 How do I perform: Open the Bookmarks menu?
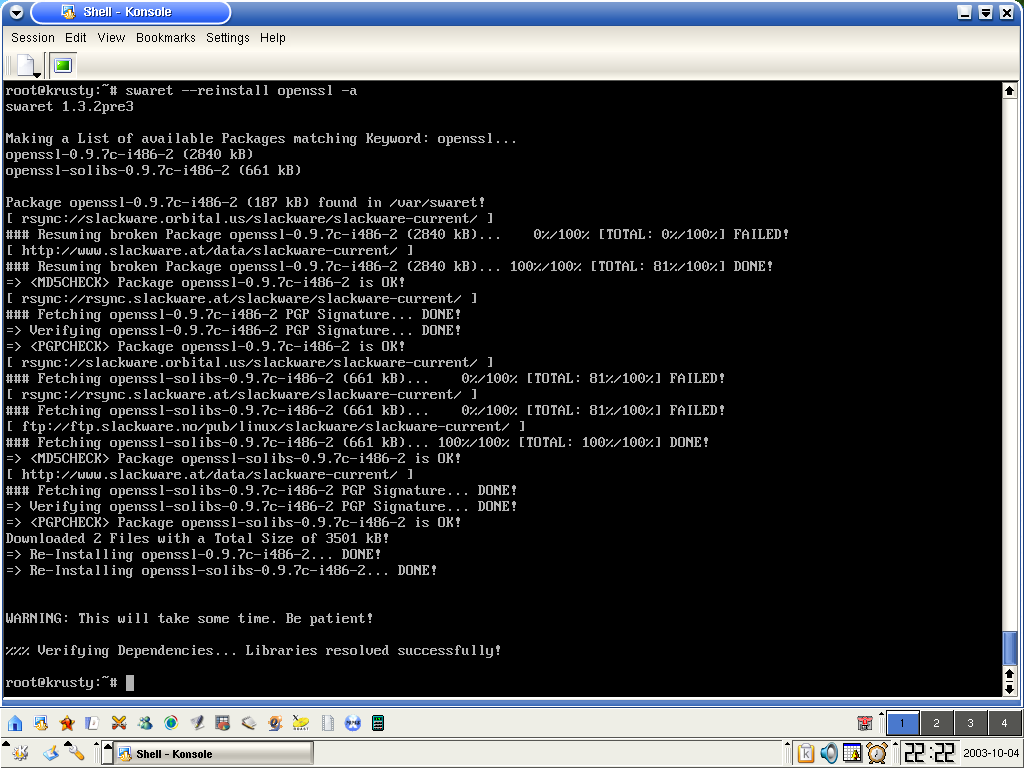click(166, 38)
